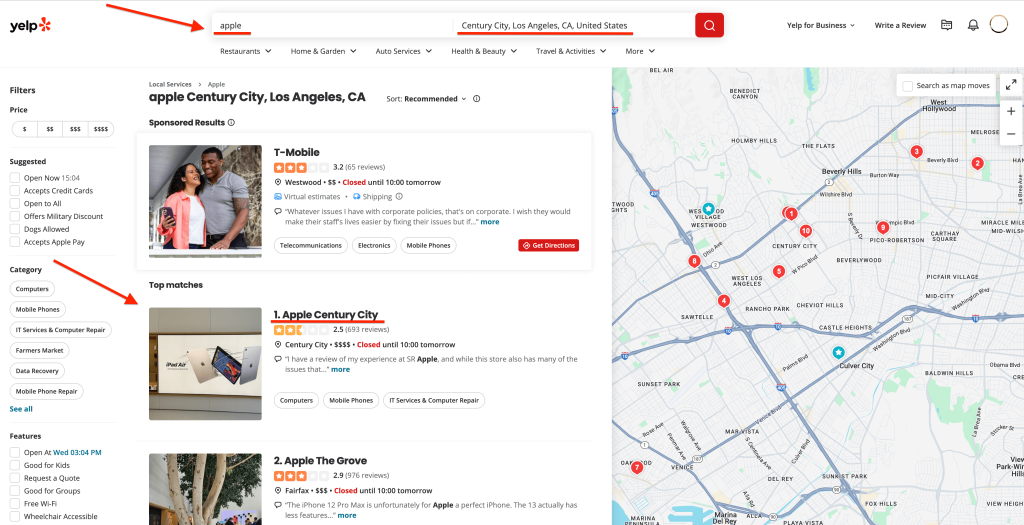The height and width of the screenshot is (525, 1024).
Task: Zoom out on the map
Action: [1011, 134]
